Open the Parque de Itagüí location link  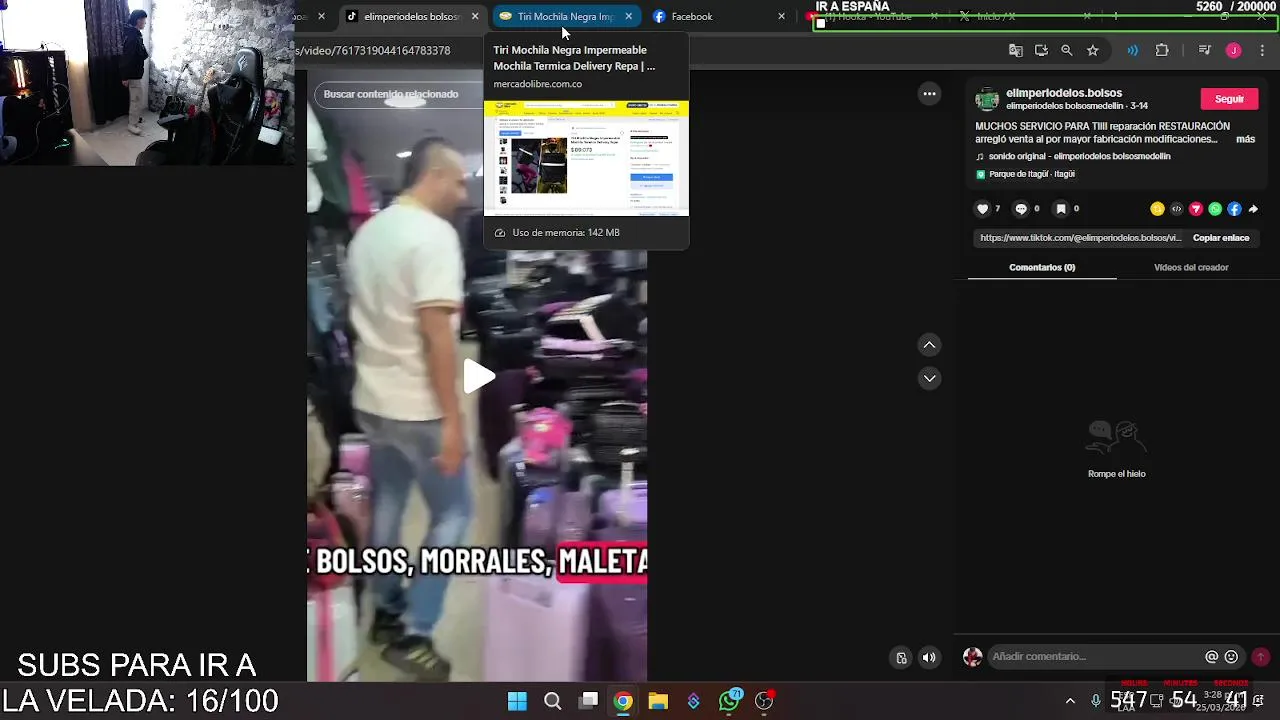[x=1031, y=174]
